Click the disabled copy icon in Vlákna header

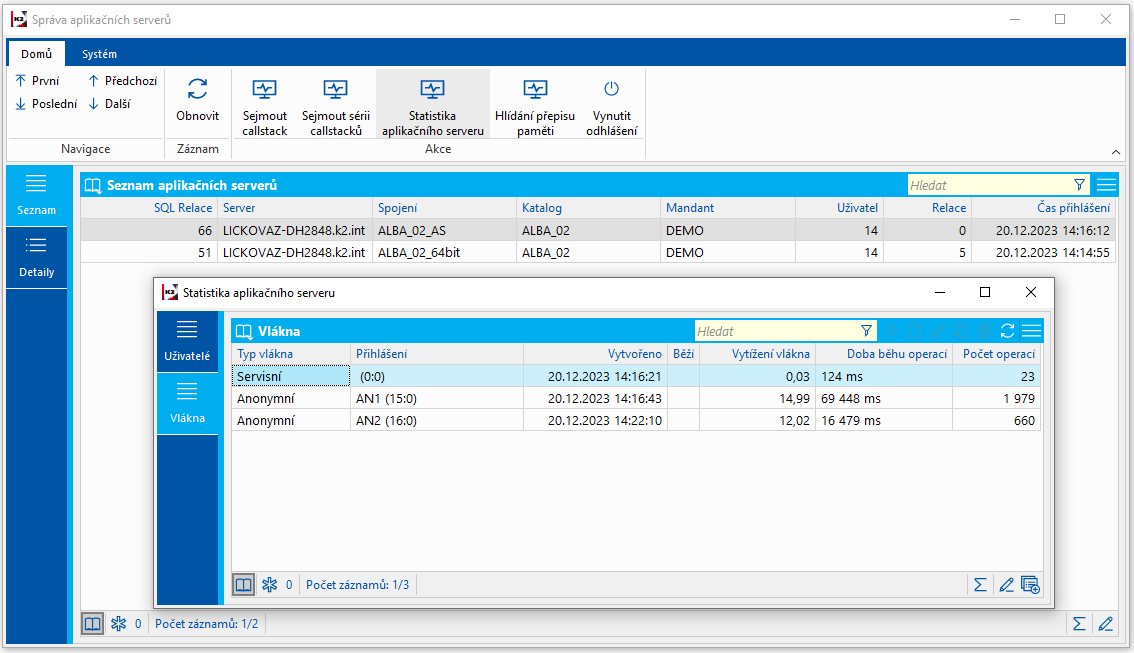(961, 331)
